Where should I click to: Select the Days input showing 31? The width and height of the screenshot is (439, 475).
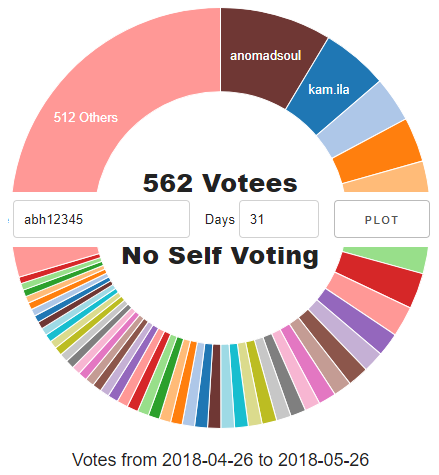pyautogui.click(x=279, y=219)
